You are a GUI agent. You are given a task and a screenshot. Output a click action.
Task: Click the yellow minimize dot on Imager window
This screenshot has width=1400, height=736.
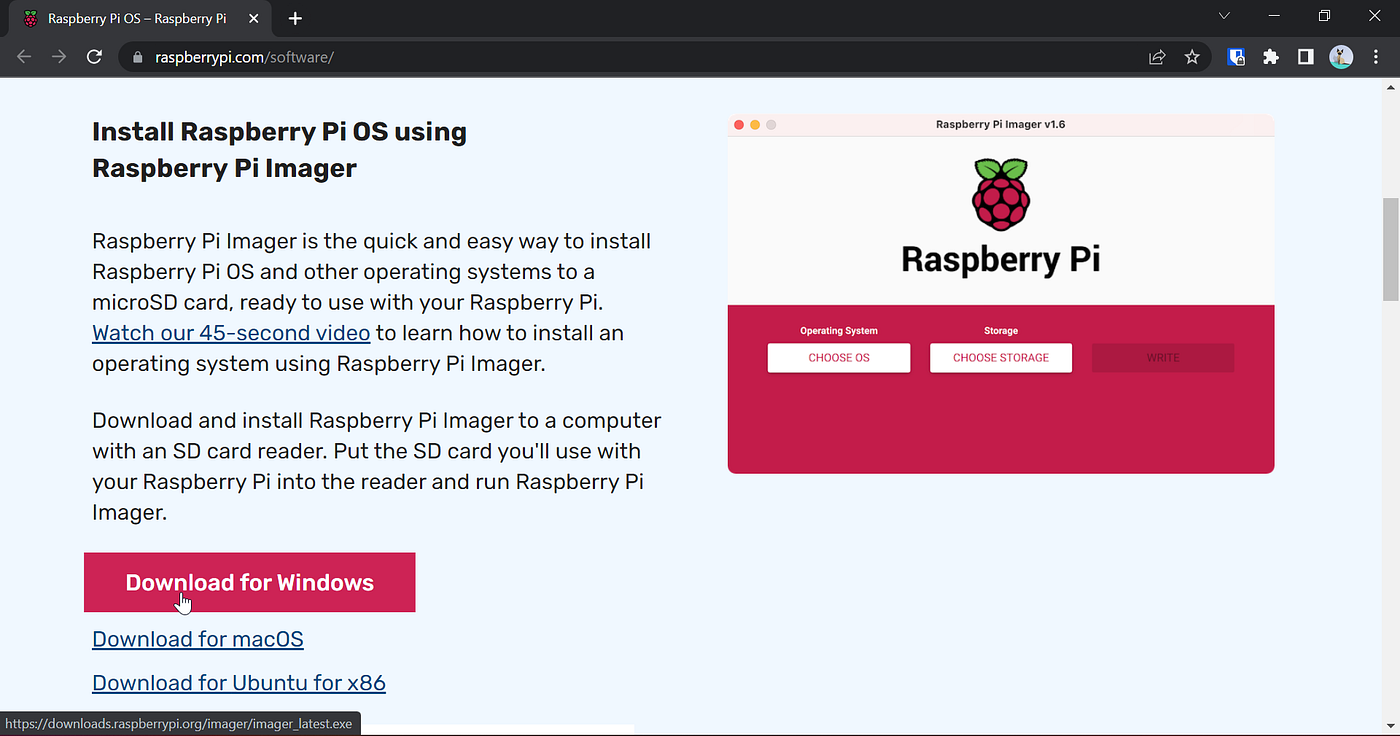click(755, 125)
